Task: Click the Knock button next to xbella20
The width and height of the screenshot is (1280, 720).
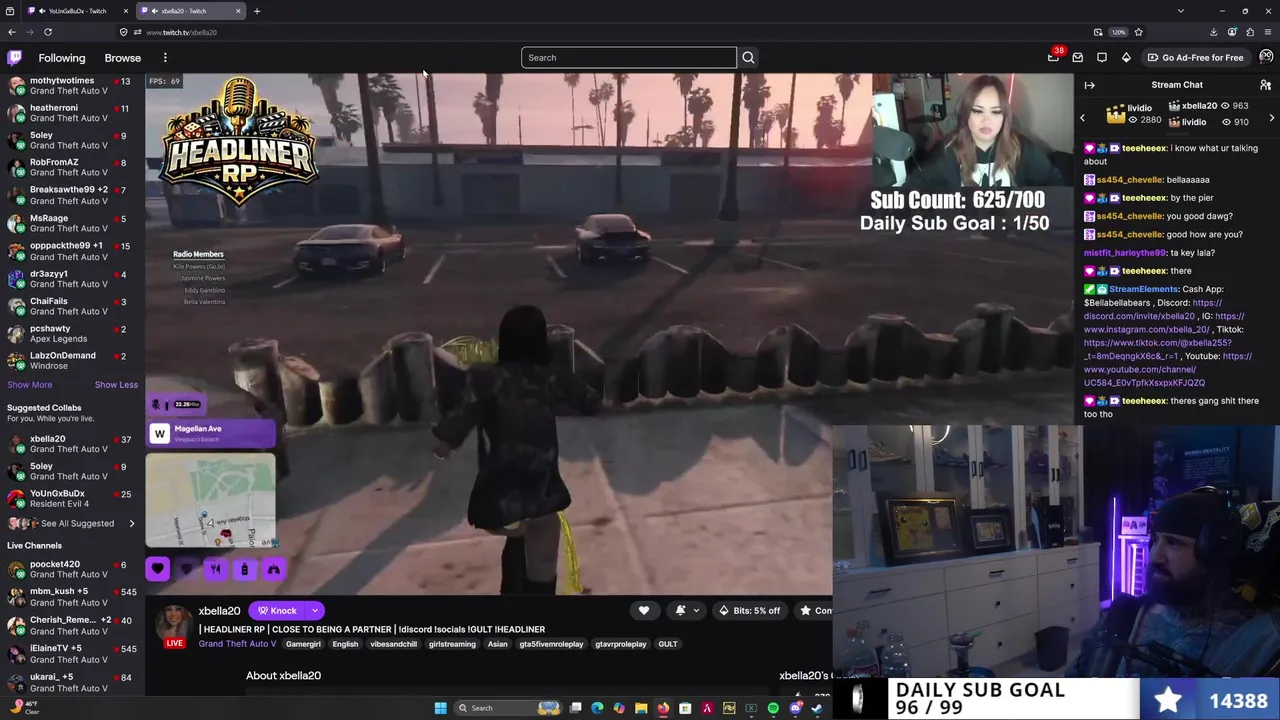Action: pos(277,610)
